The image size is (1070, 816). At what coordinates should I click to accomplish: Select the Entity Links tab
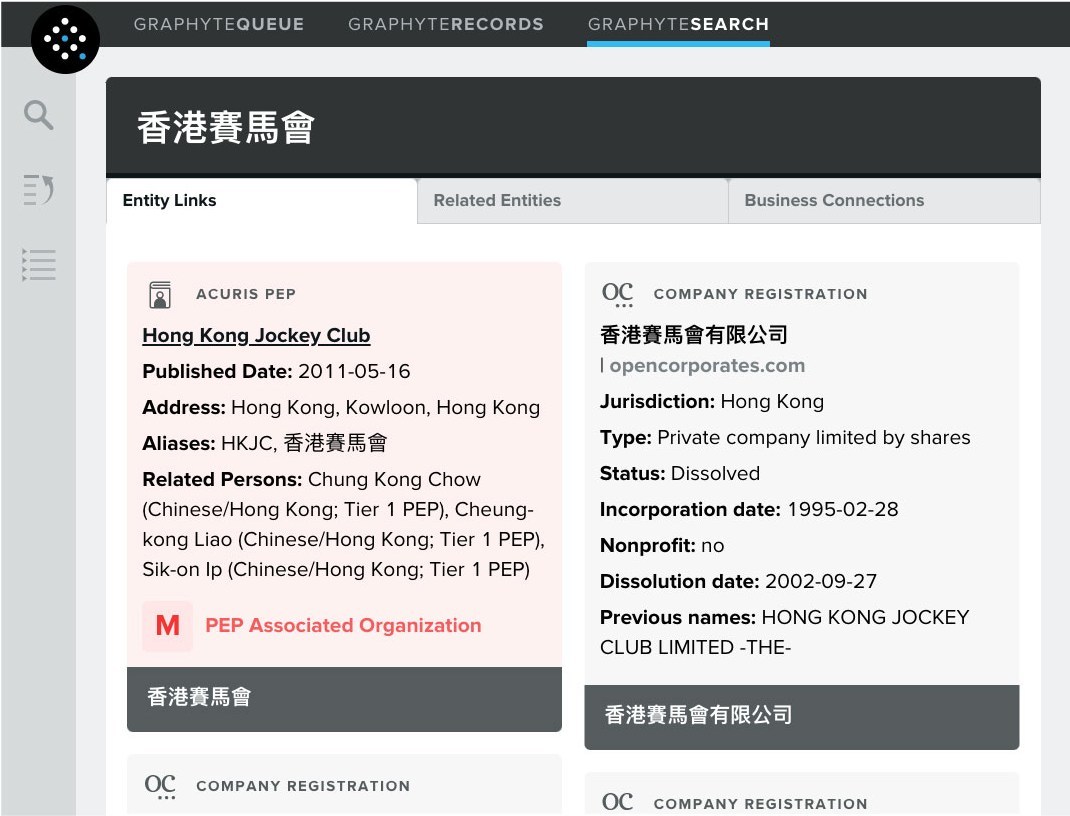point(169,201)
